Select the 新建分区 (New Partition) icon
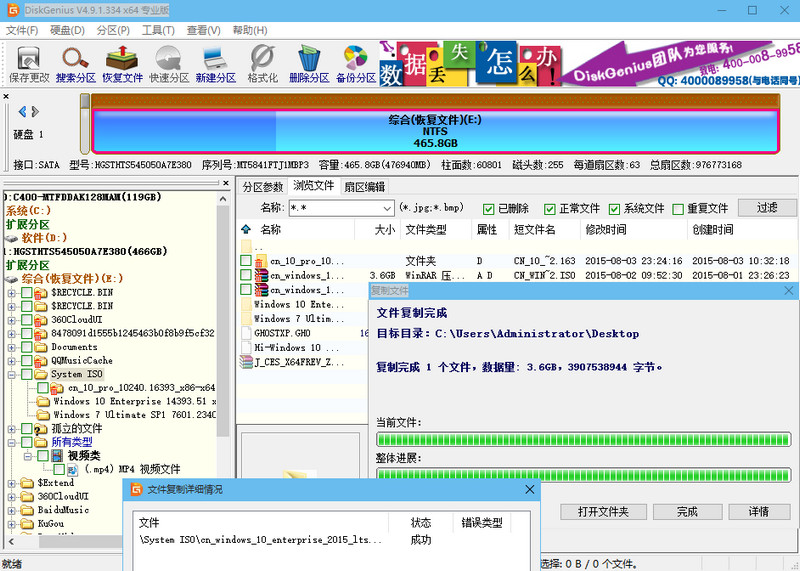This screenshot has width=800, height=571. [215, 63]
